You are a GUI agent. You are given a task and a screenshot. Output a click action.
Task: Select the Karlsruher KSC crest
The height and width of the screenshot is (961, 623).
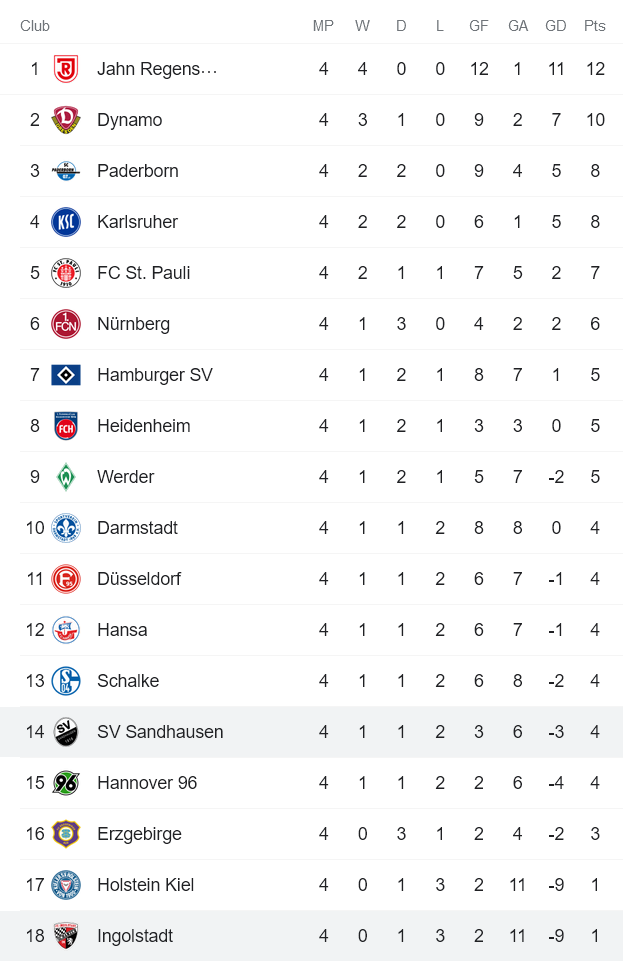[x=64, y=222]
